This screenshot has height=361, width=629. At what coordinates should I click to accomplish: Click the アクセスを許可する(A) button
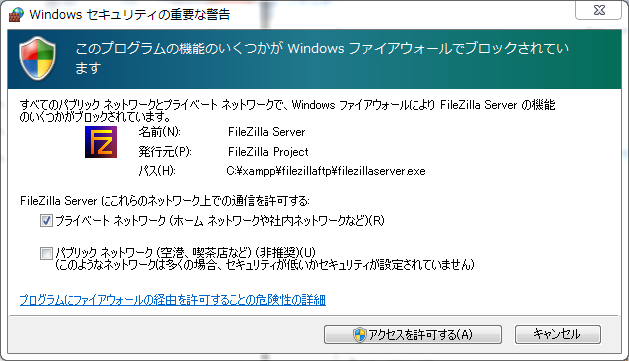point(413,334)
